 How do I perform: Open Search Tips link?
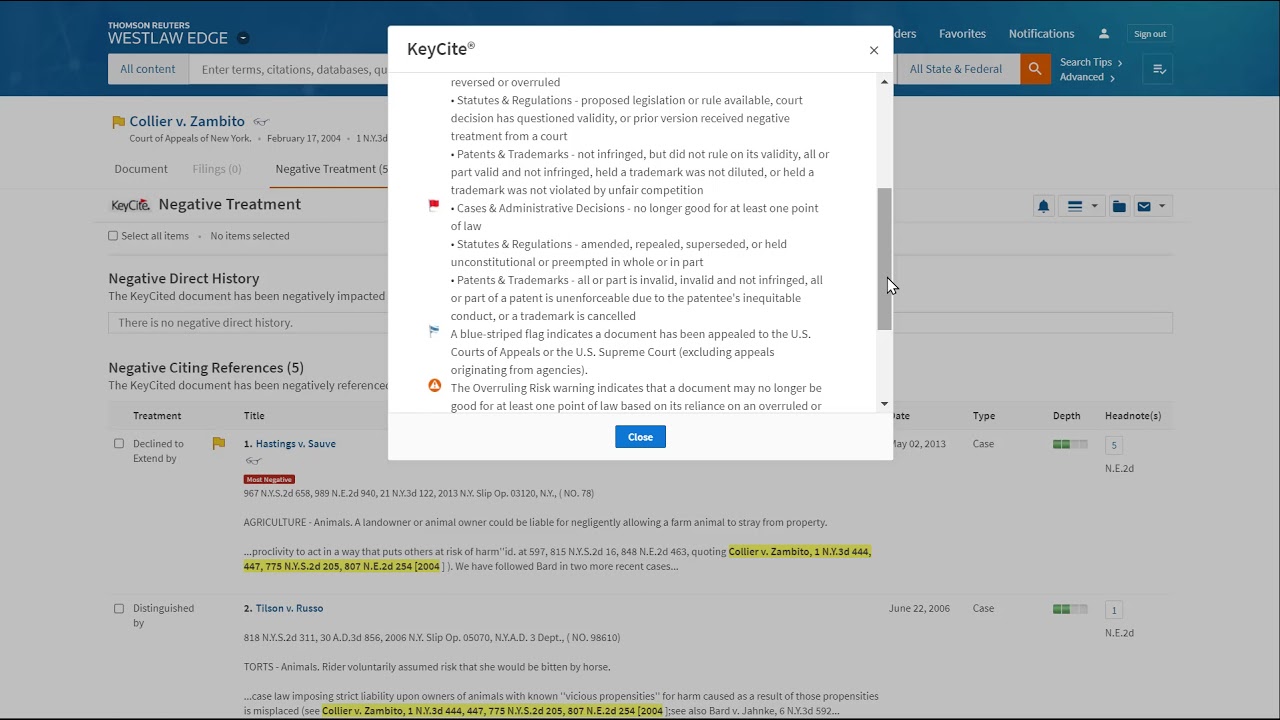1091,62
